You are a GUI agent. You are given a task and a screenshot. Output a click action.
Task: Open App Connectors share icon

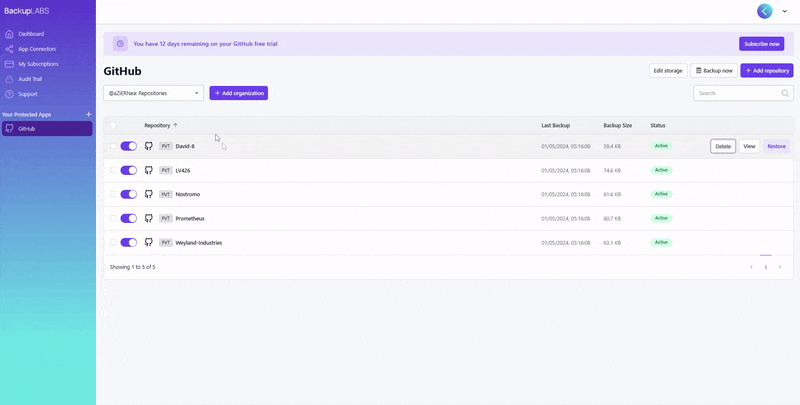click(x=9, y=49)
